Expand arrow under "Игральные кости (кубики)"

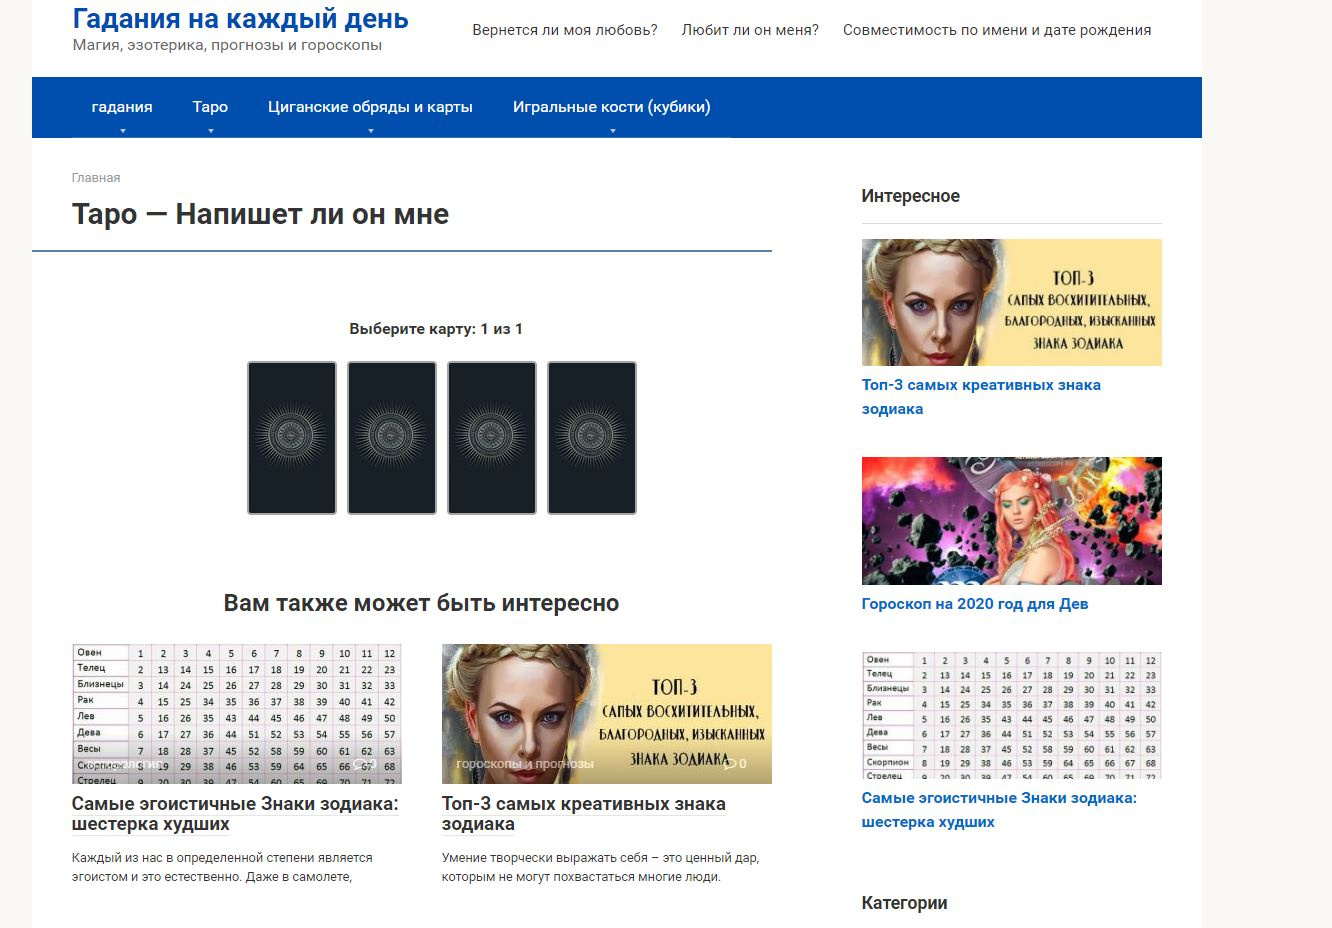(613, 131)
